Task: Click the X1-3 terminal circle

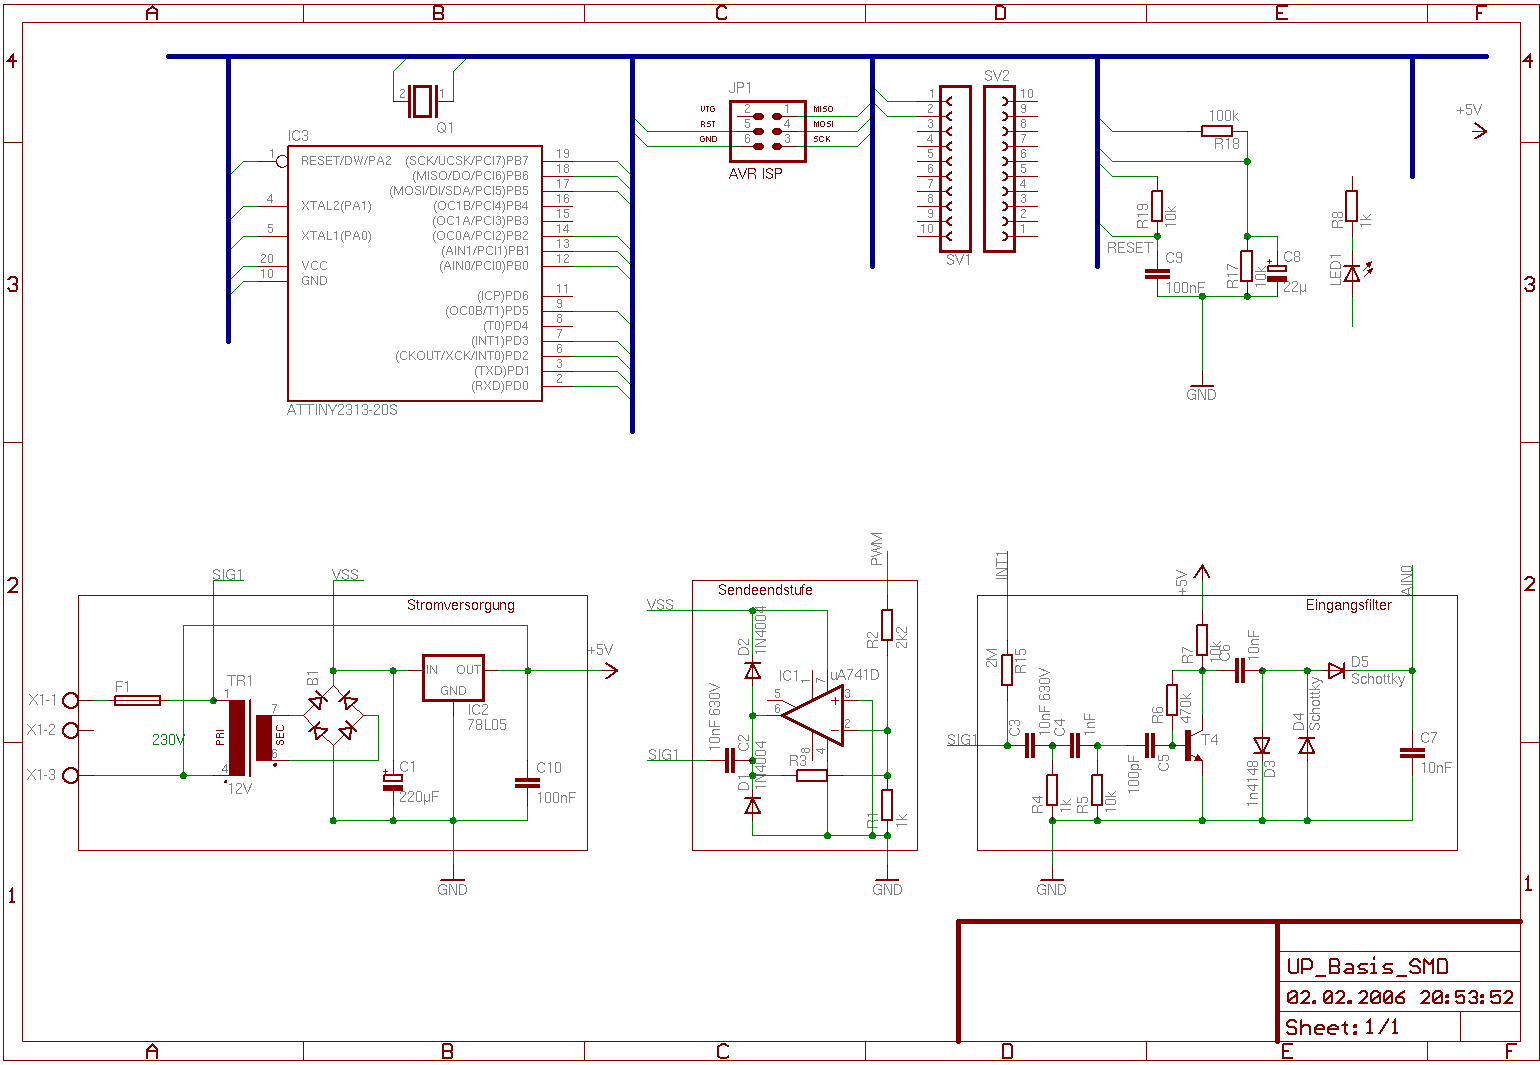Action: (71, 775)
